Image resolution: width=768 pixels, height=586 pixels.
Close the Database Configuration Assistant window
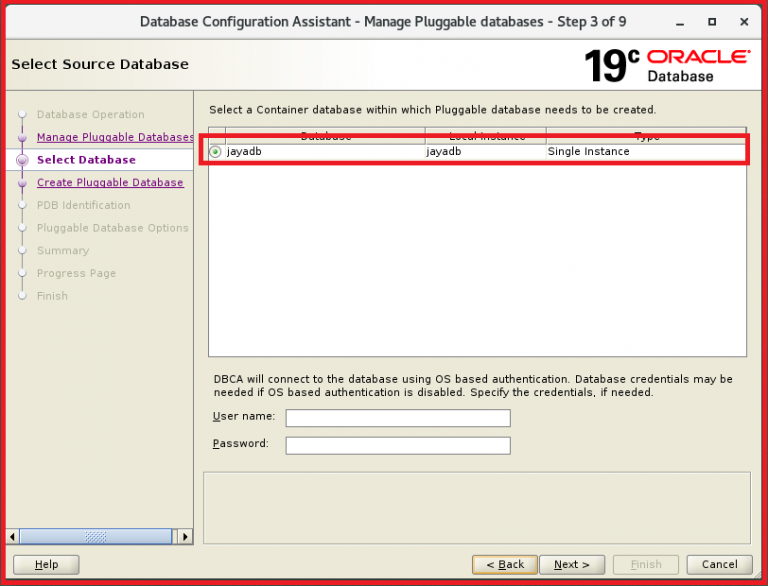[x=743, y=21]
